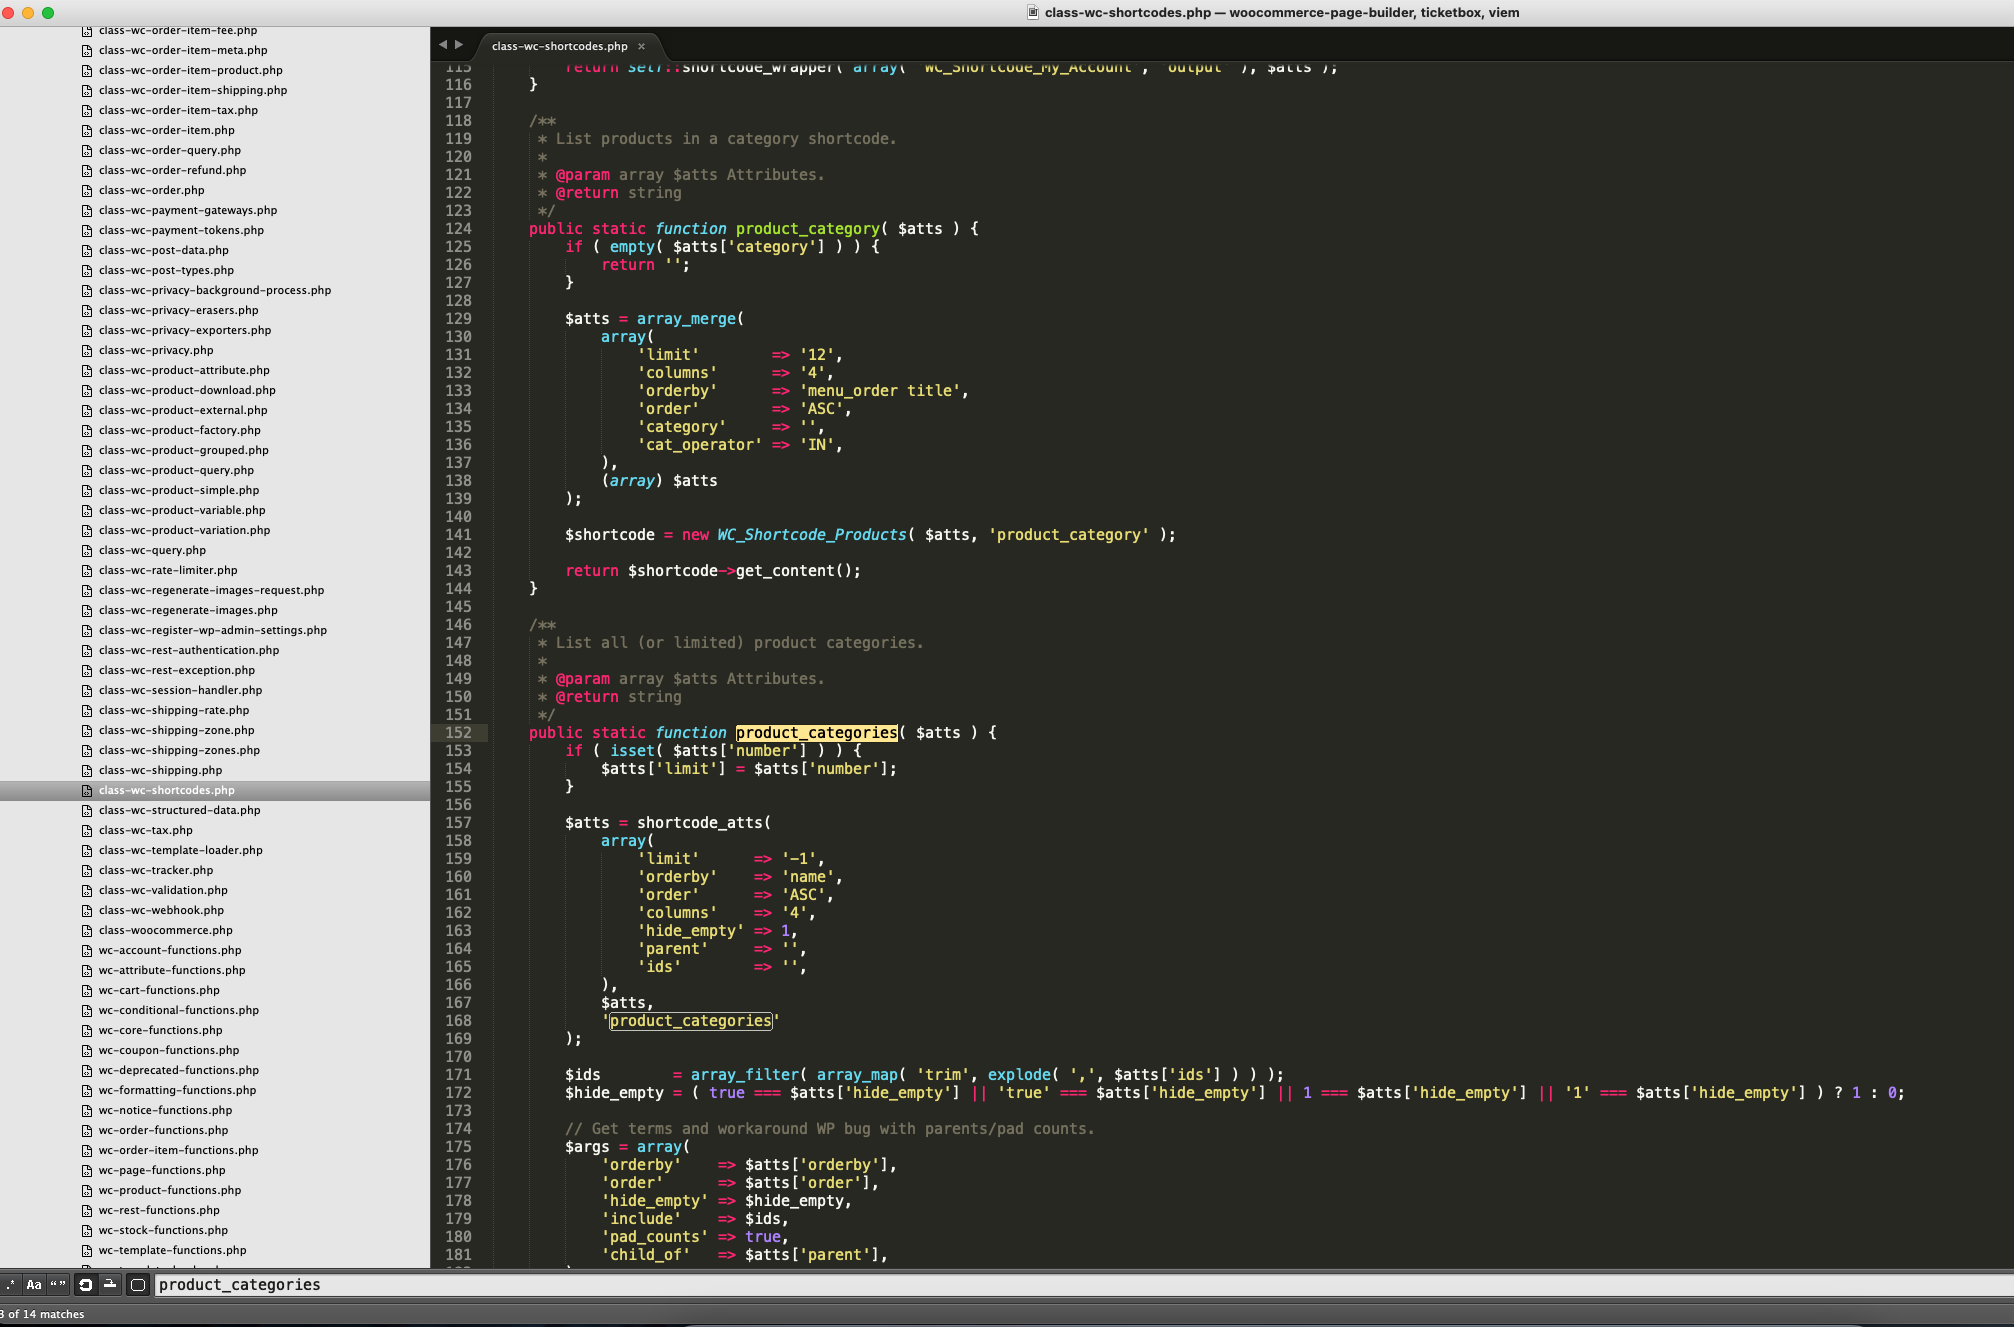Toggle wrap-around search icon
Viewport: 2014px width, 1327px height.
click(86, 1285)
